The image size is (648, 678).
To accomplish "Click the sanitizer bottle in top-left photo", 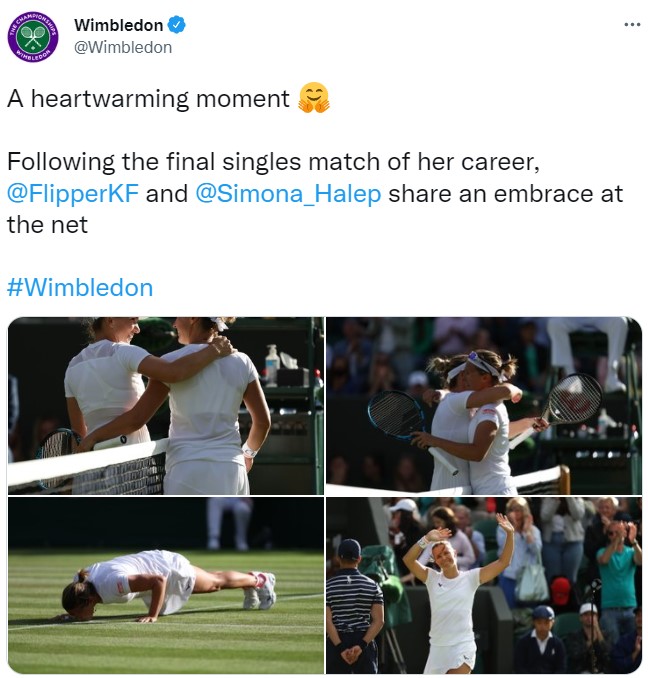I will coord(271,364).
